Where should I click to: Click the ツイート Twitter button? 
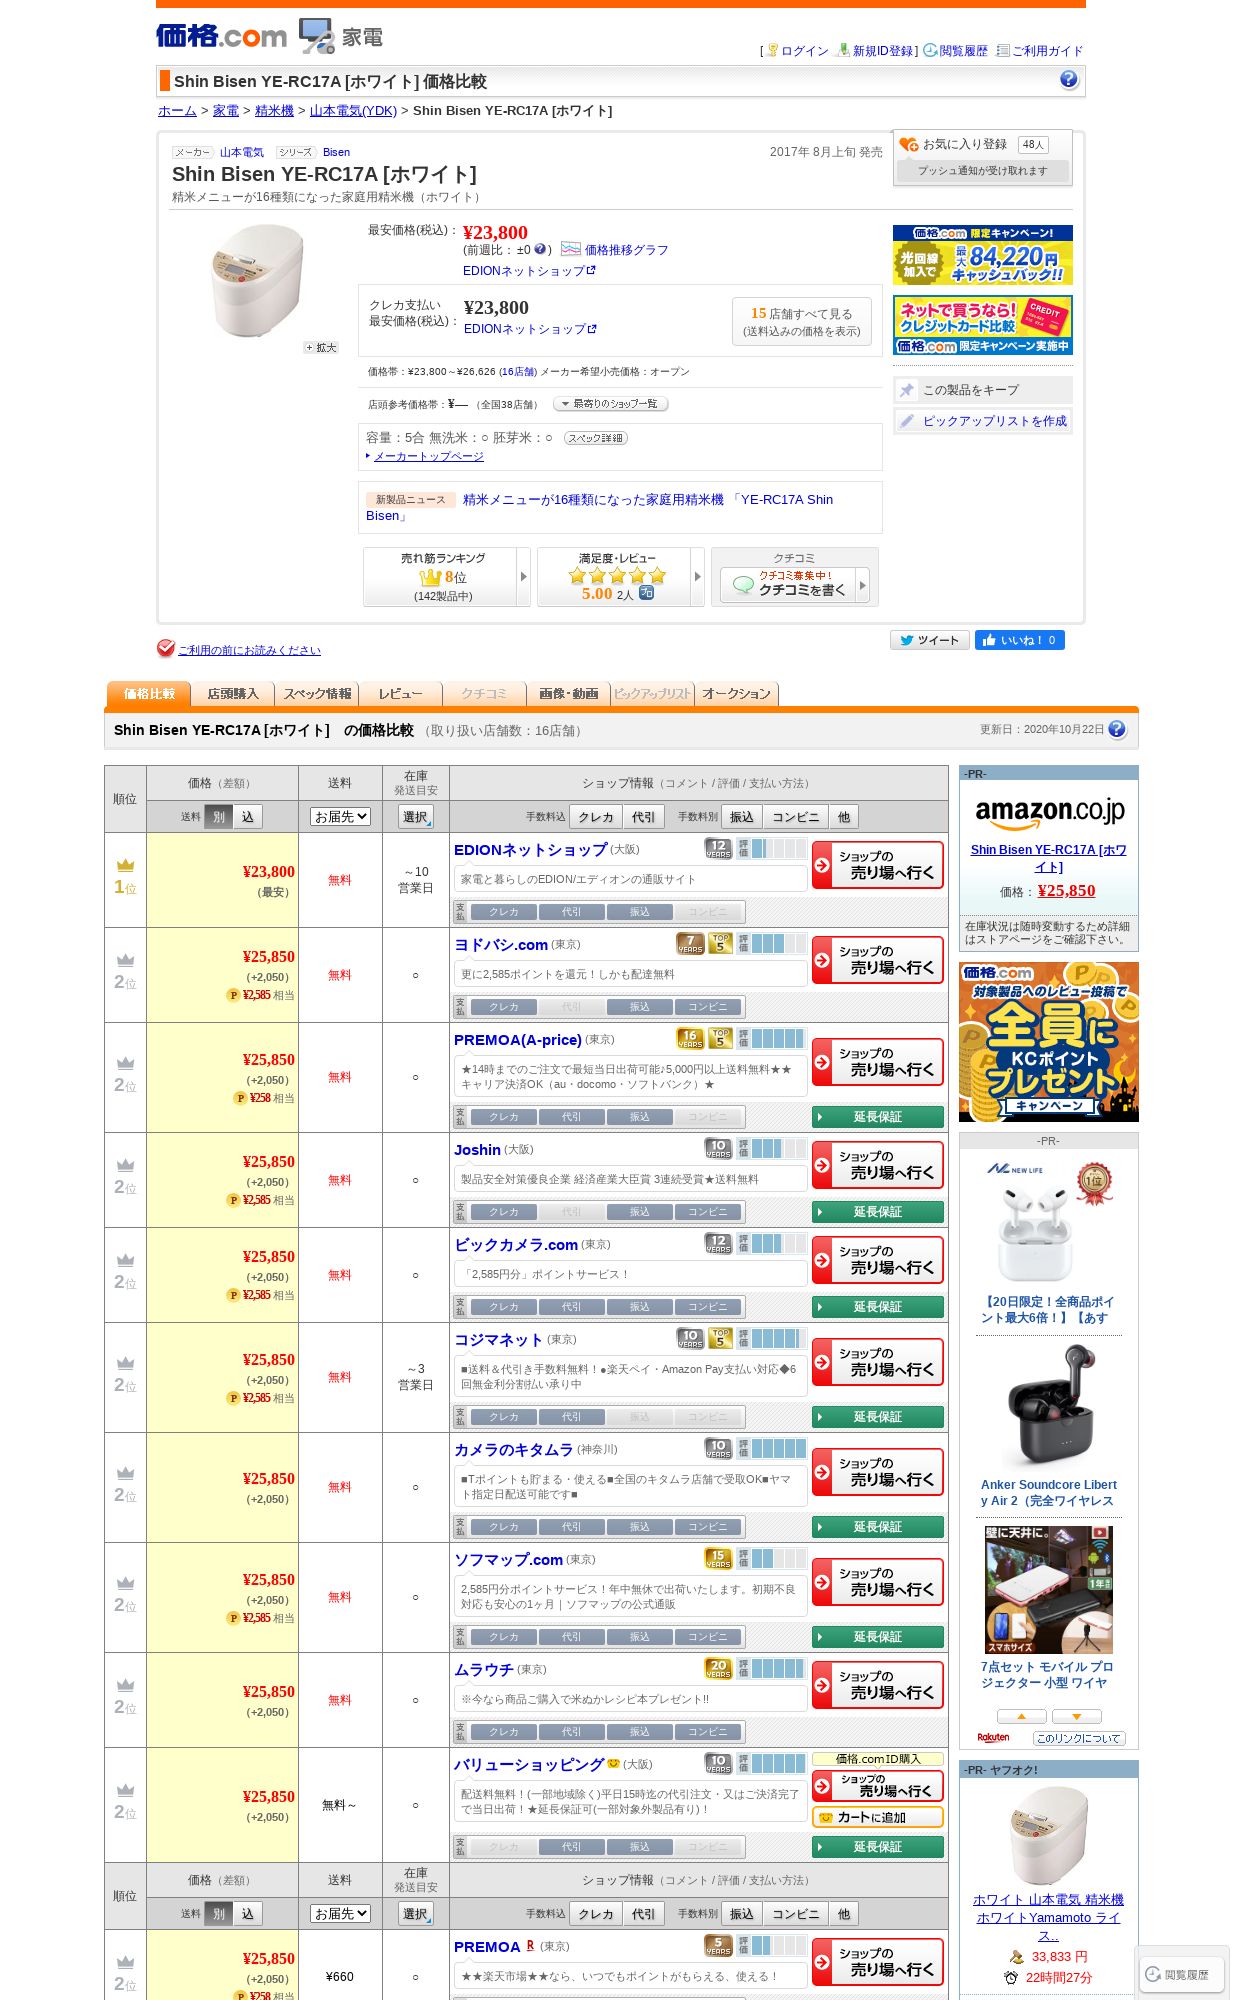[x=930, y=640]
